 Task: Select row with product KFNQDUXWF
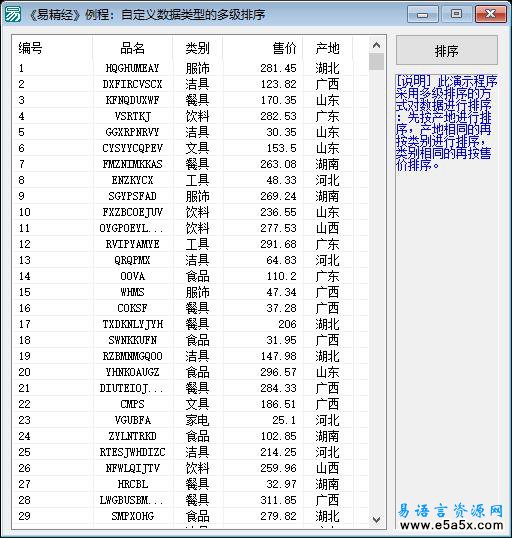(191, 100)
